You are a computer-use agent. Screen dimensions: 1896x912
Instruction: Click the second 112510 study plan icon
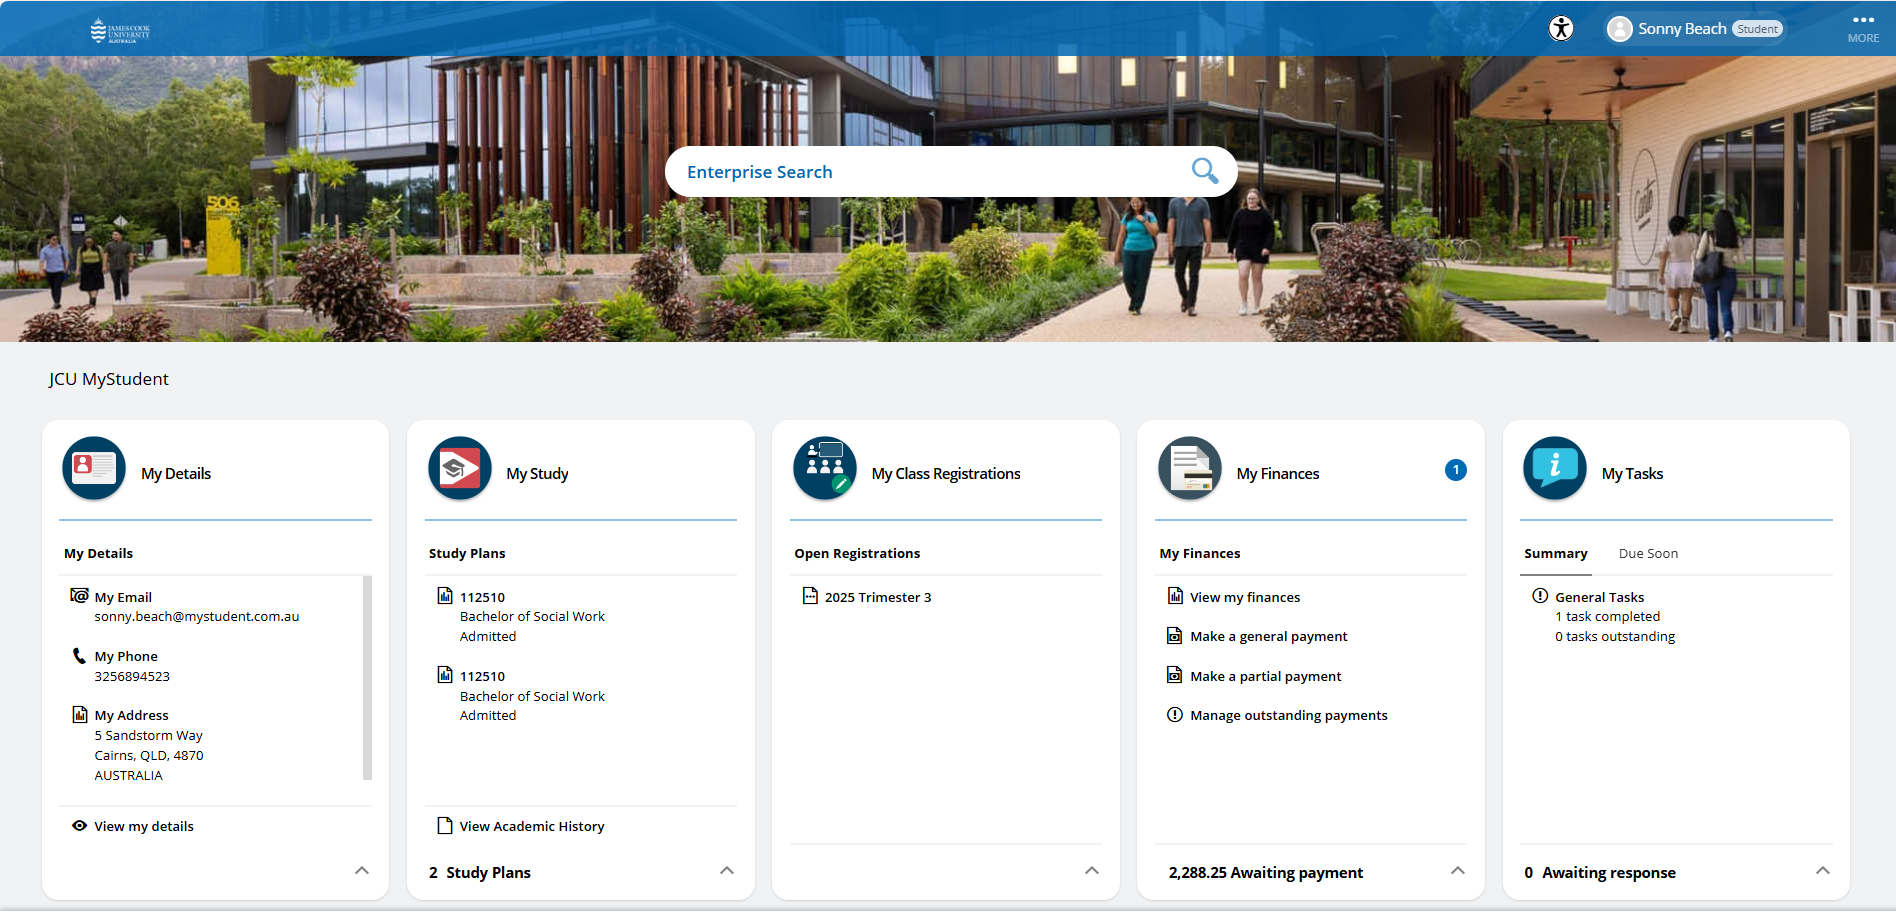(x=445, y=675)
